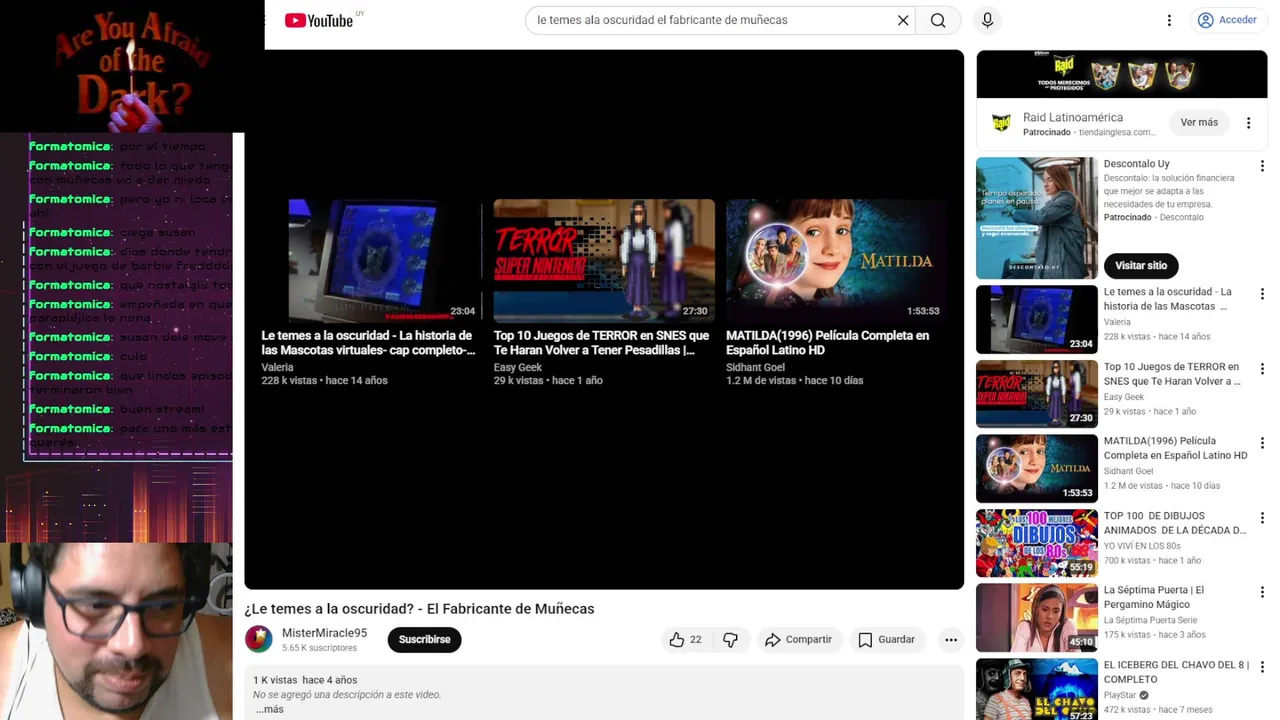Start voice search with microphone icon
Viewport: 1280px width, 720px height.
tap(988, 20)
